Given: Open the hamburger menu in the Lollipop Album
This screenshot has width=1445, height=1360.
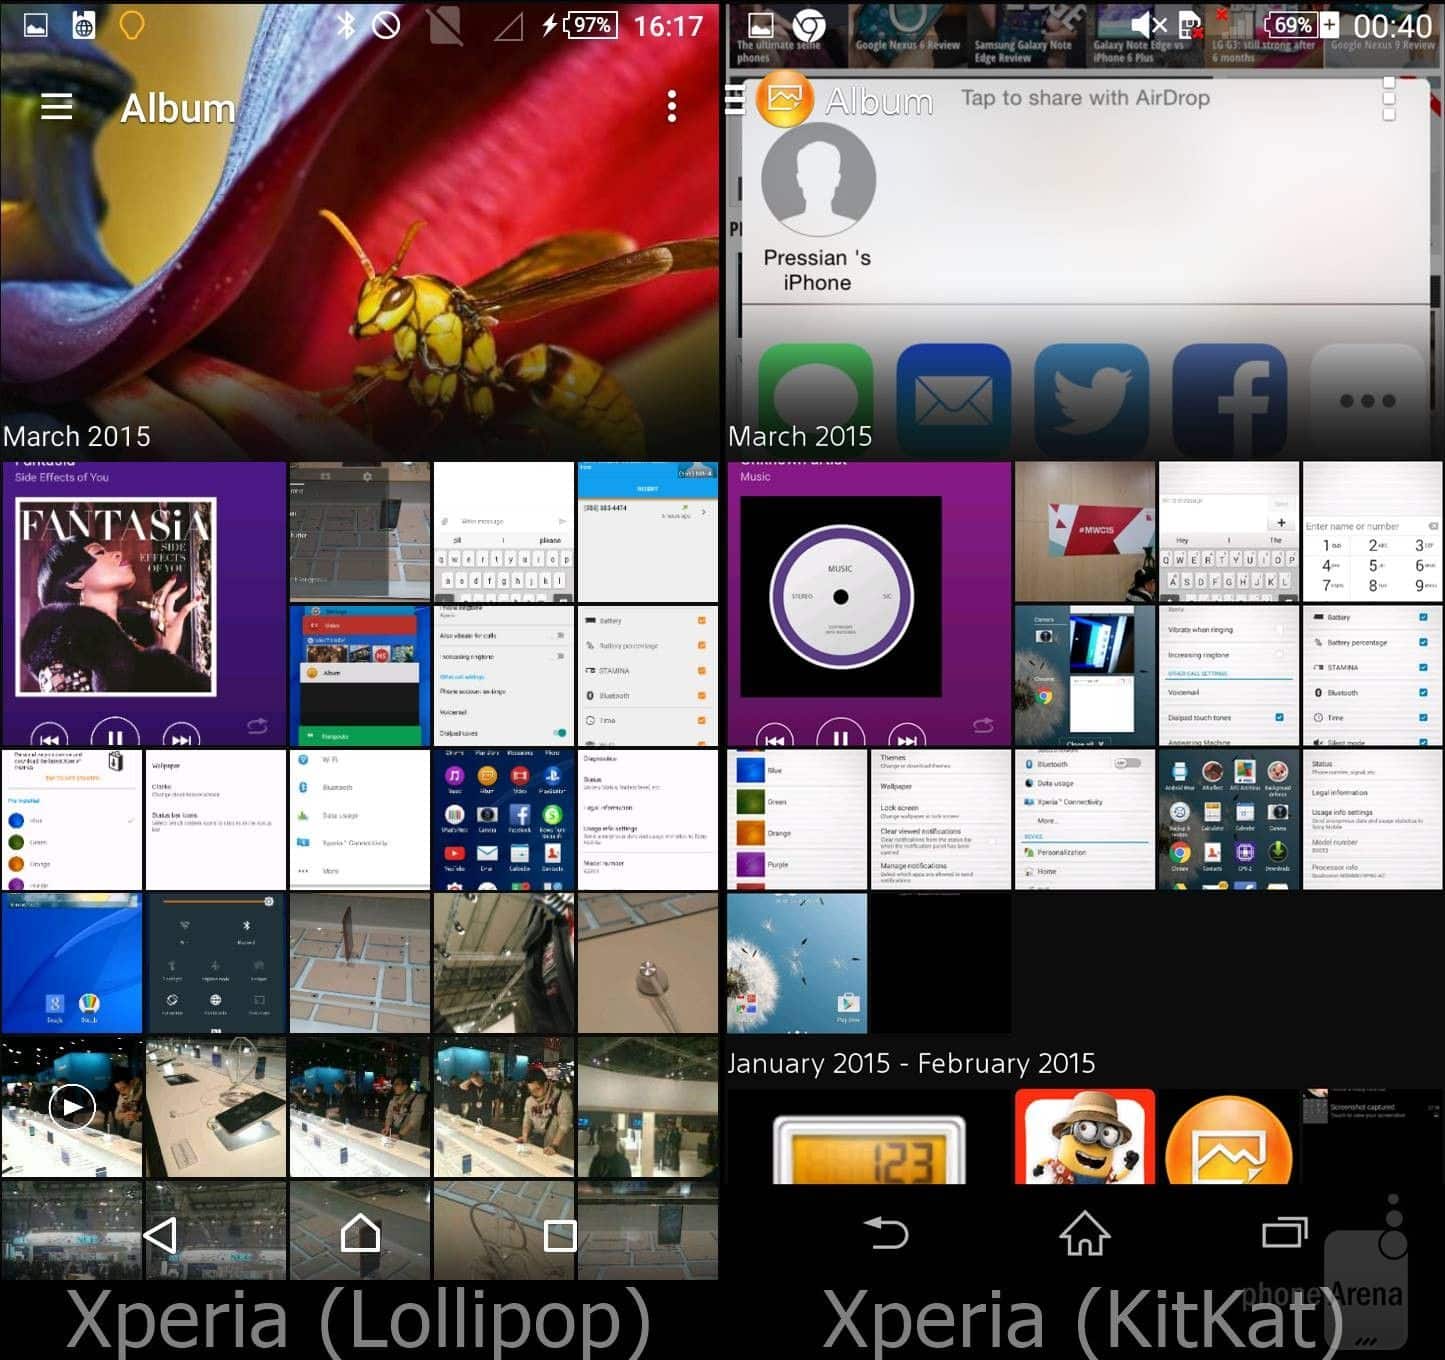Looking at the screenshot, I should 56,106.
